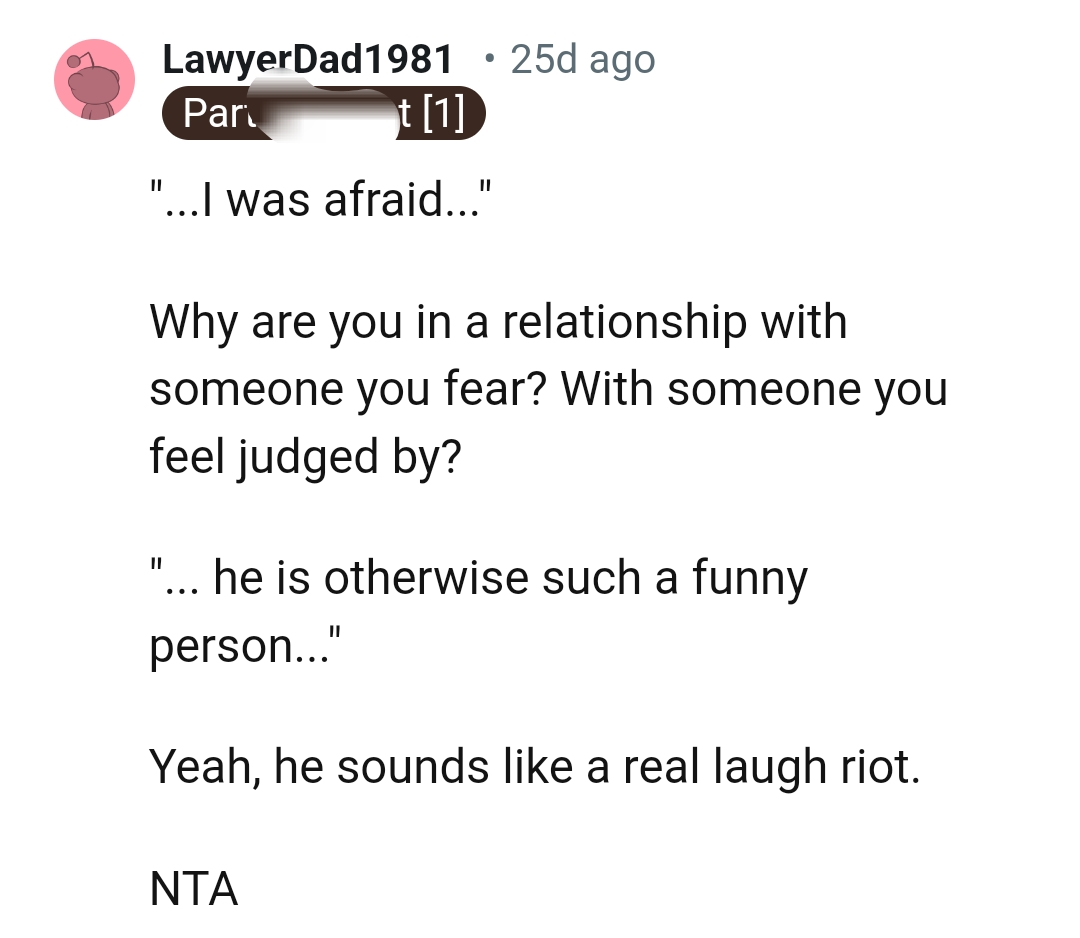Image resolution: width=1080 pixels, height=938 pixels.
Task: Select the quoted text starting with I was afraid
Action: point(322,198)
